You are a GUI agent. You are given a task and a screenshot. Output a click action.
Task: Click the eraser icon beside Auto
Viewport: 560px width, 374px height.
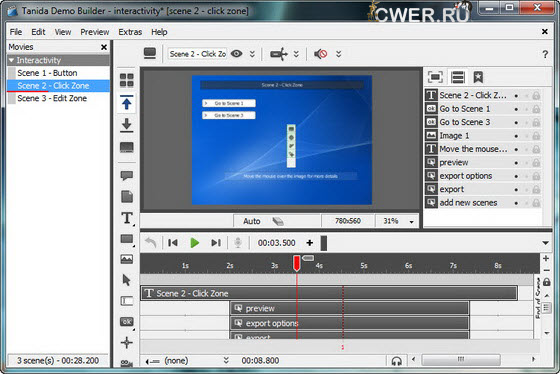278,221
